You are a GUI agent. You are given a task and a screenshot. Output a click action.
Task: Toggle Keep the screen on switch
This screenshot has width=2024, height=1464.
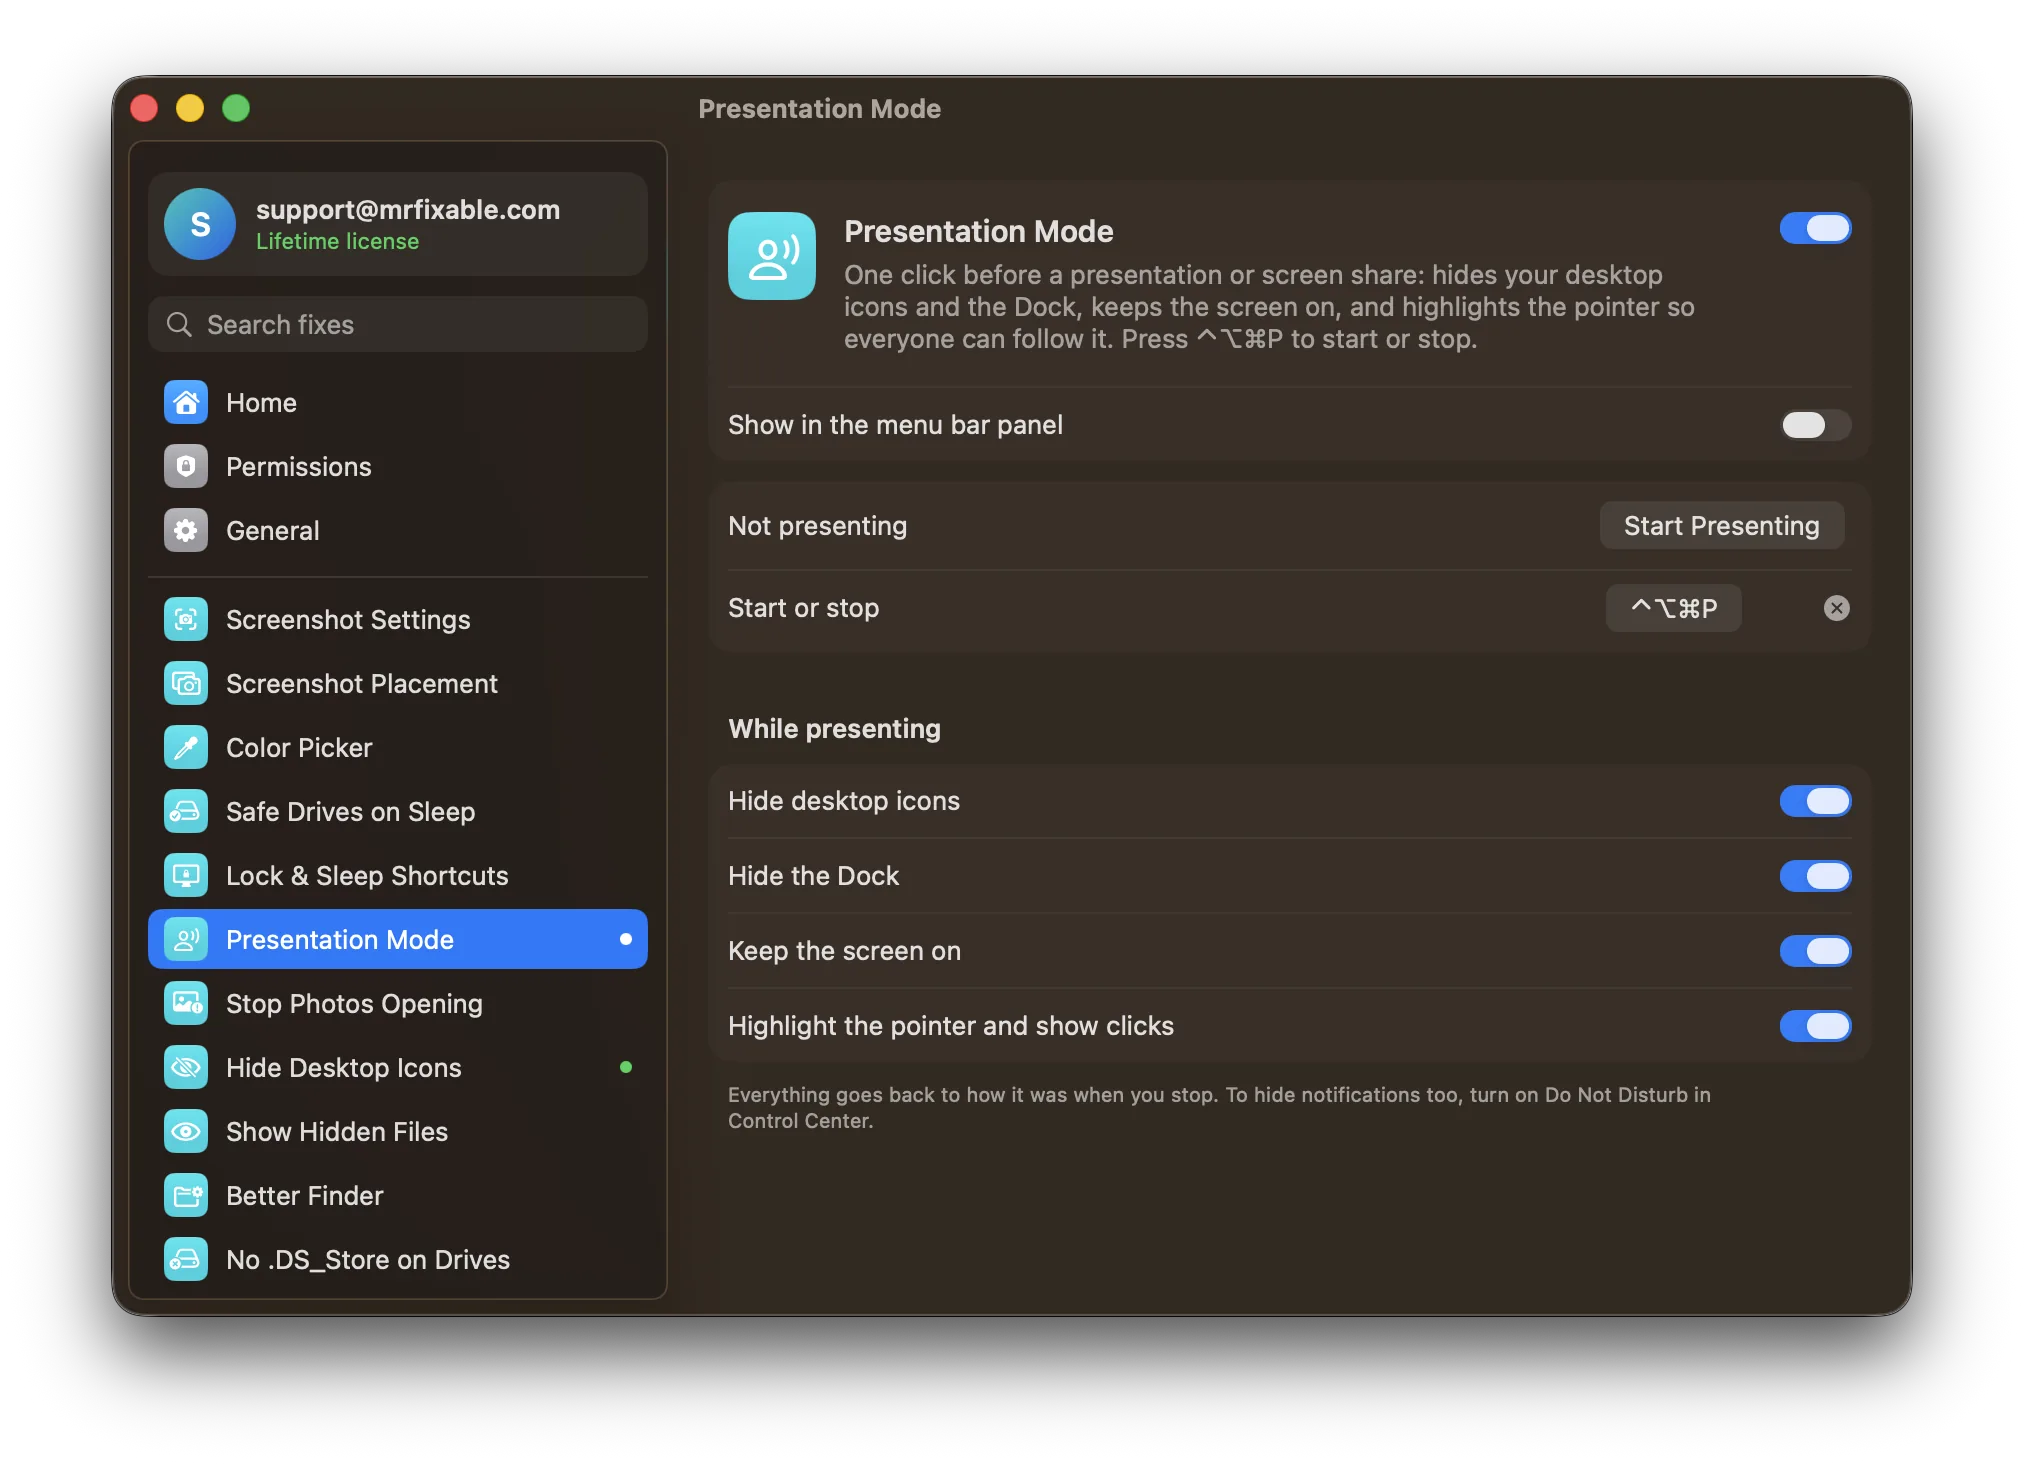1815,951
